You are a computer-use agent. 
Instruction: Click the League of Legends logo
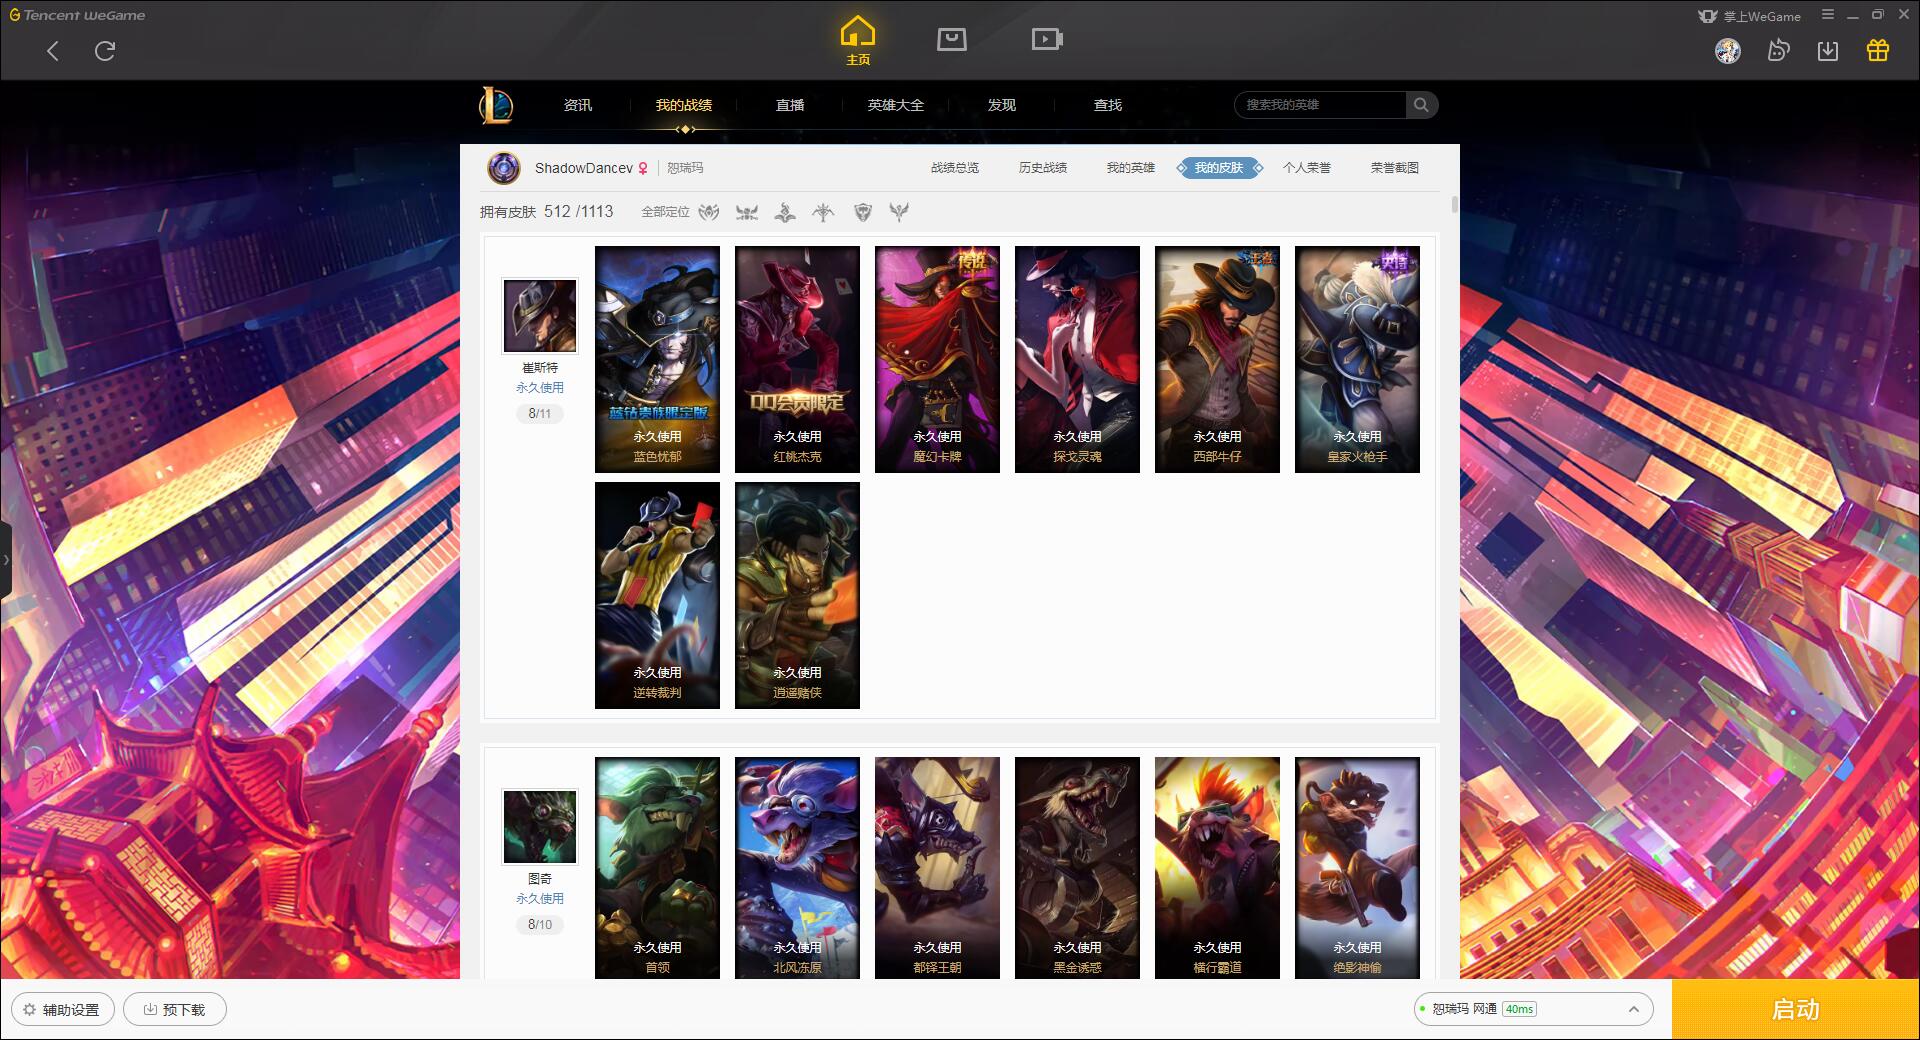[496, 105]
